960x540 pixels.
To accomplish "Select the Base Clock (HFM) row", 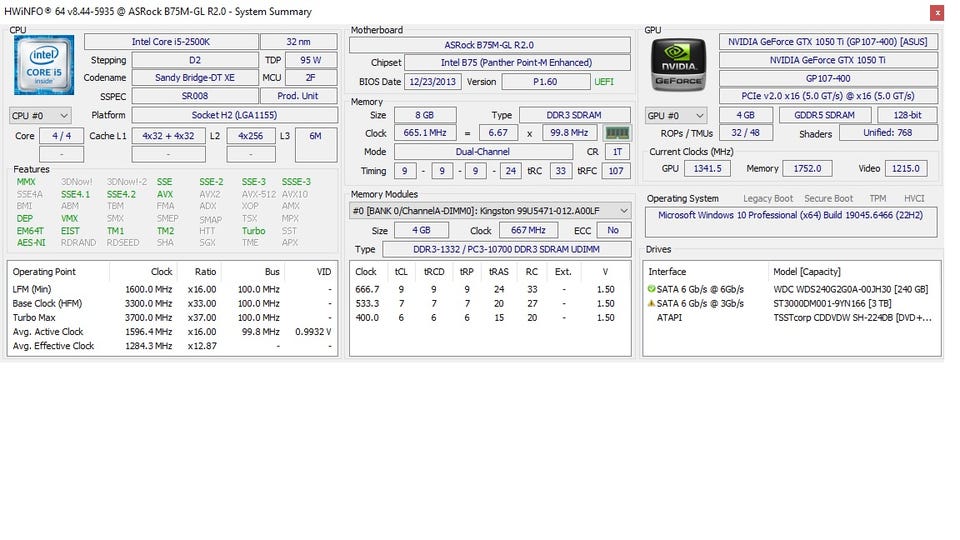I will coord(172,304).
